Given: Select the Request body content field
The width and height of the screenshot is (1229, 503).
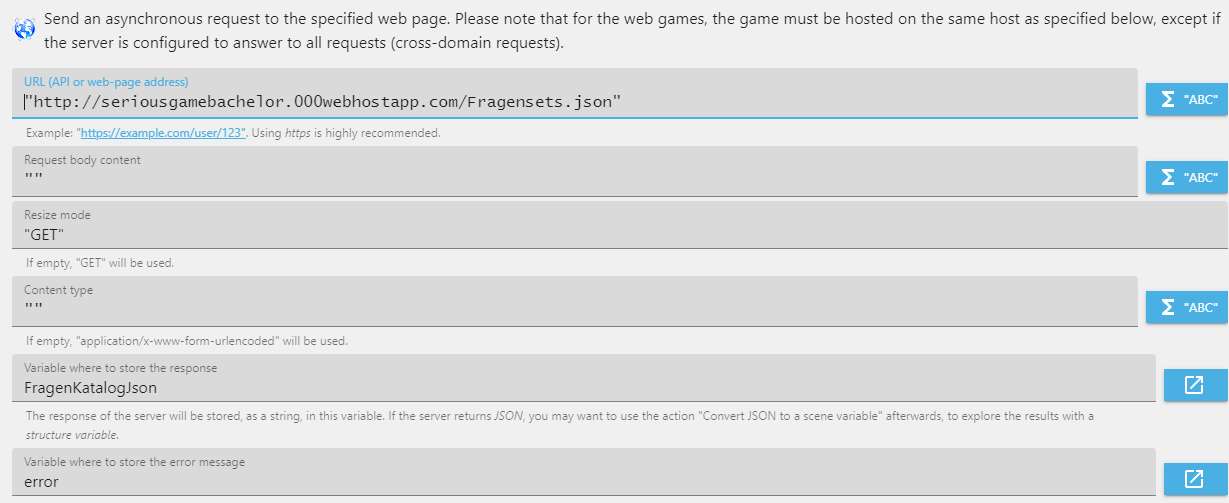Looking at the screenshot, I should click(x=575, y=171).
